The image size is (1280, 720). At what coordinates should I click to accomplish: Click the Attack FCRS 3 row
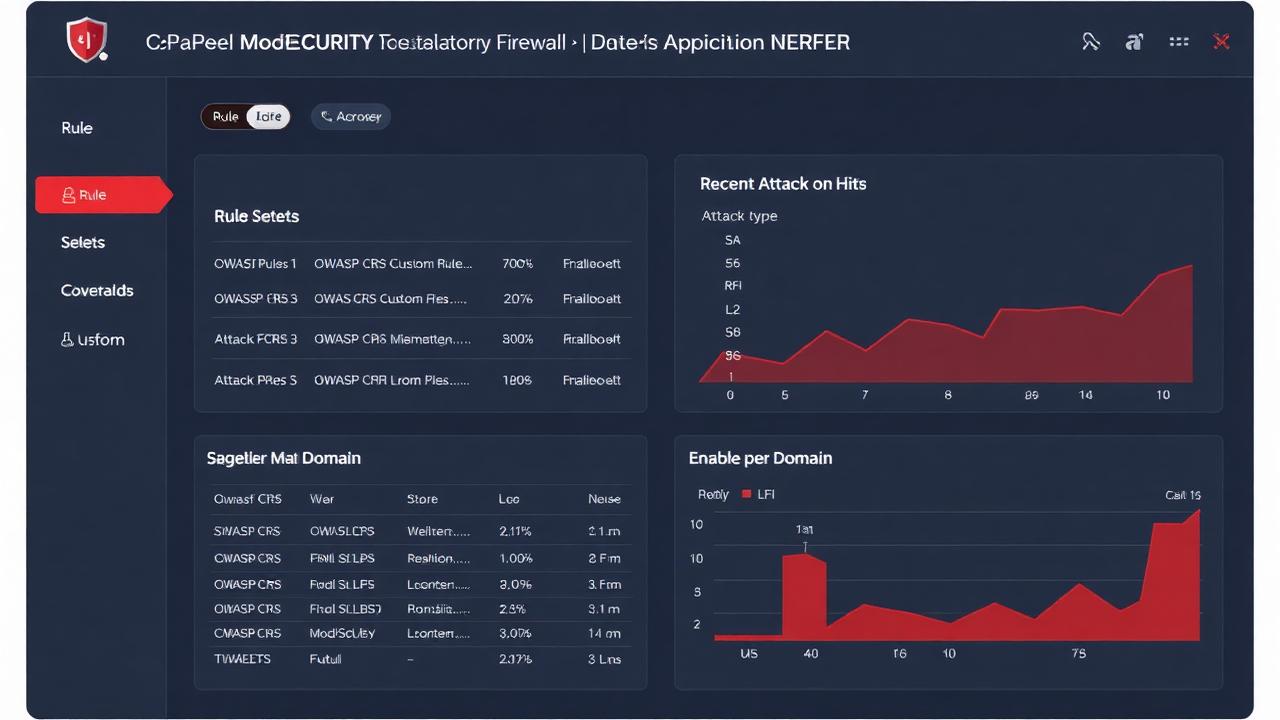pos(421,339)
